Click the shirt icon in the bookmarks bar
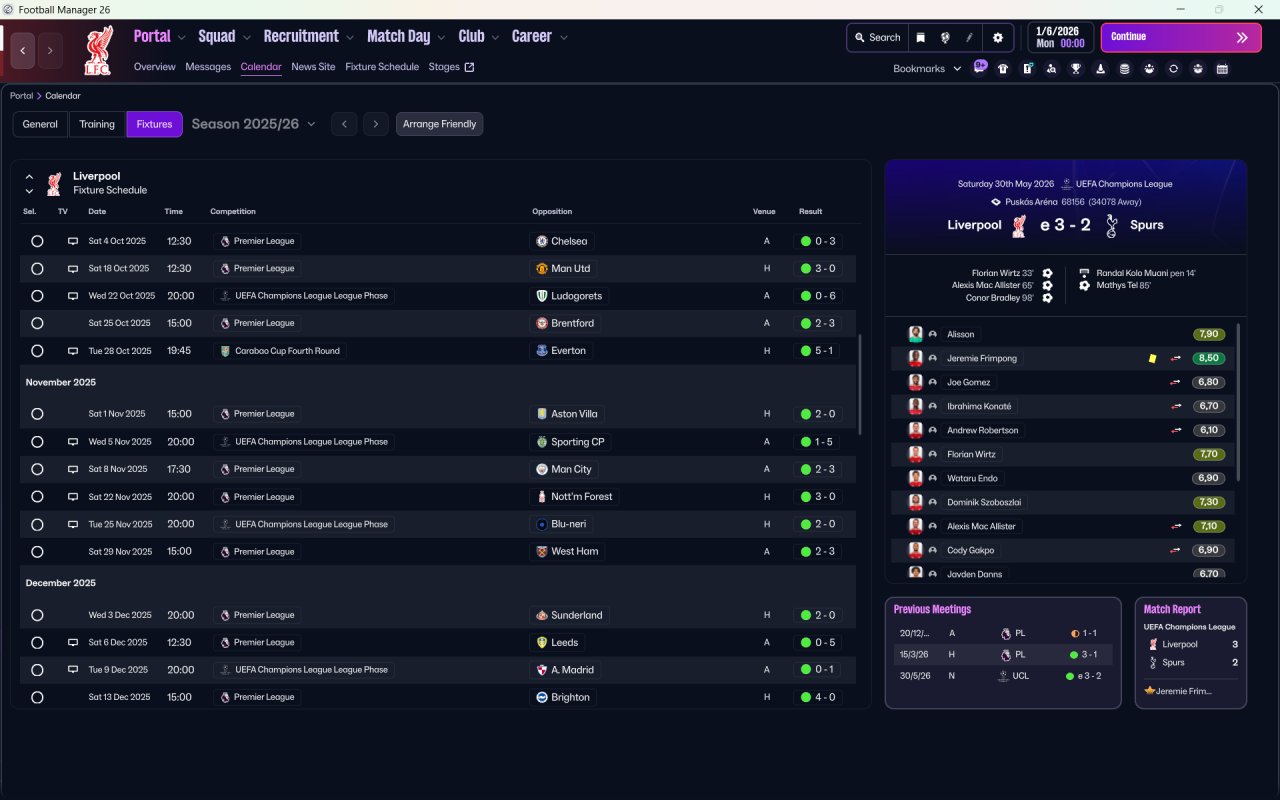 (x=1003, y=69)
